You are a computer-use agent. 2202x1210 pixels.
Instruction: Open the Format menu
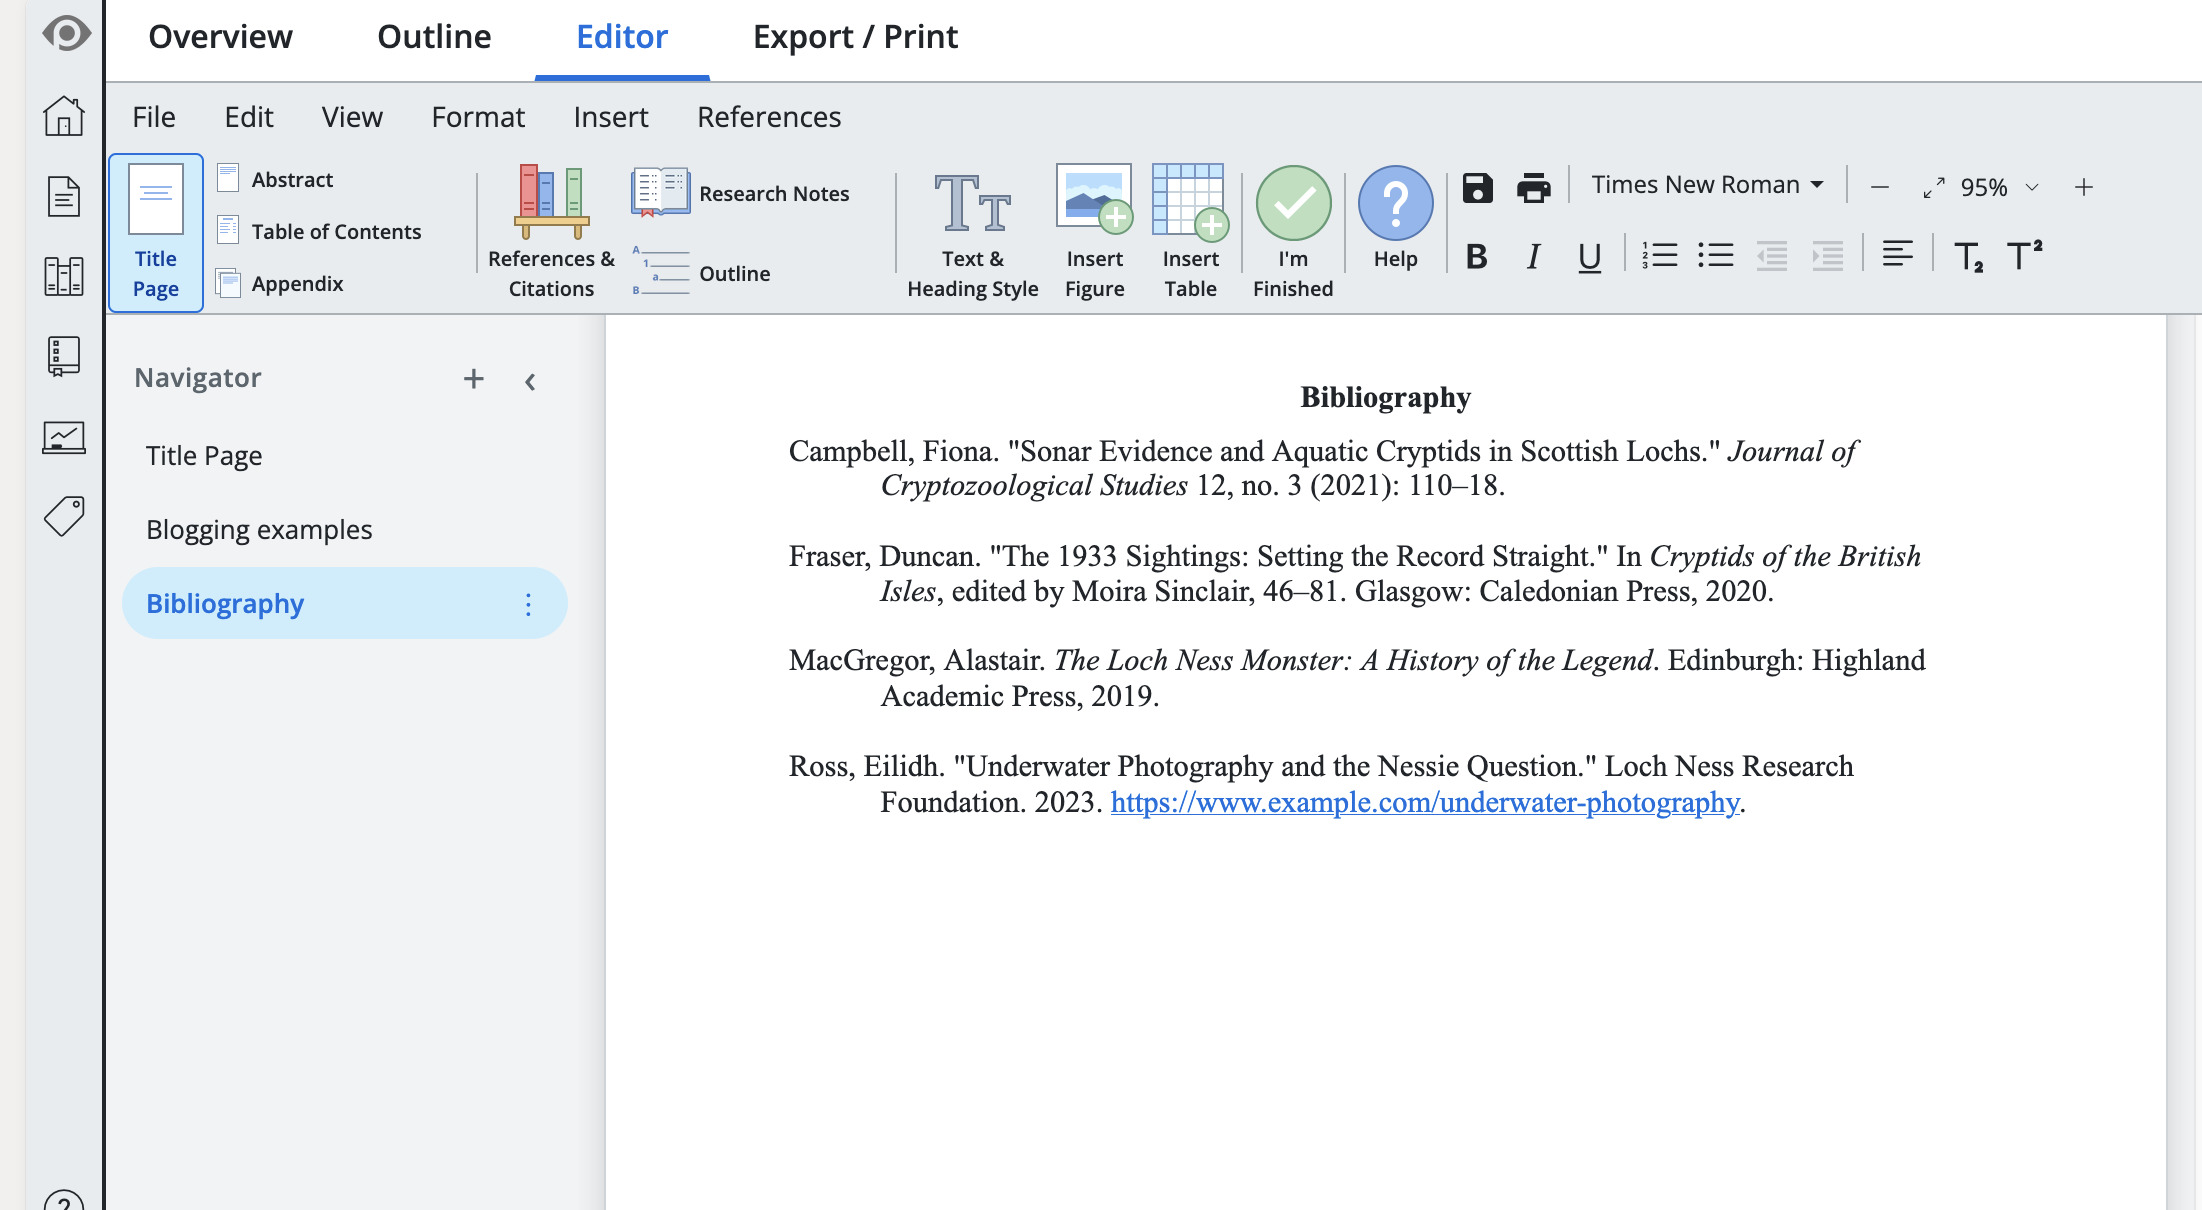click(478, 117)
